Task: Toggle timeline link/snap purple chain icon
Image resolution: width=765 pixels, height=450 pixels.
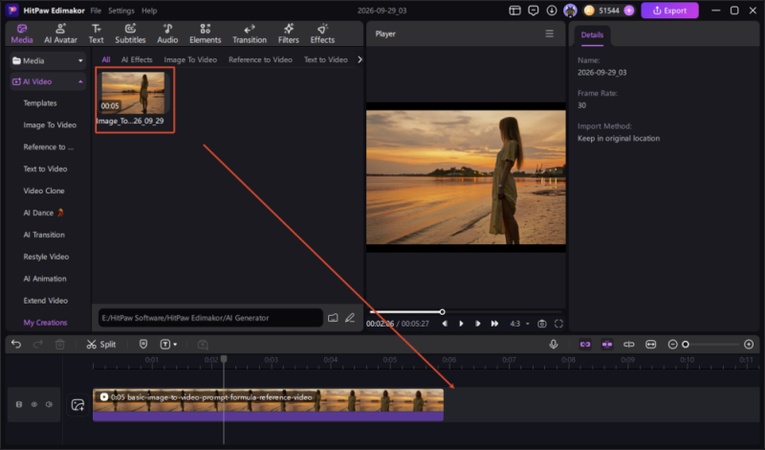Action: tap(585, 344)
